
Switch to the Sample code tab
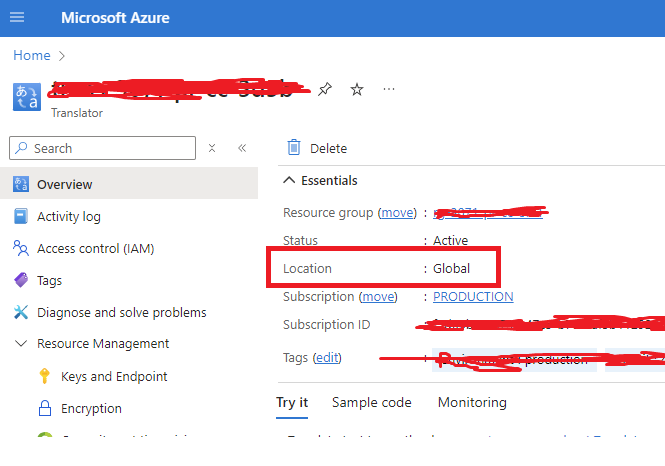pos(370,402)
